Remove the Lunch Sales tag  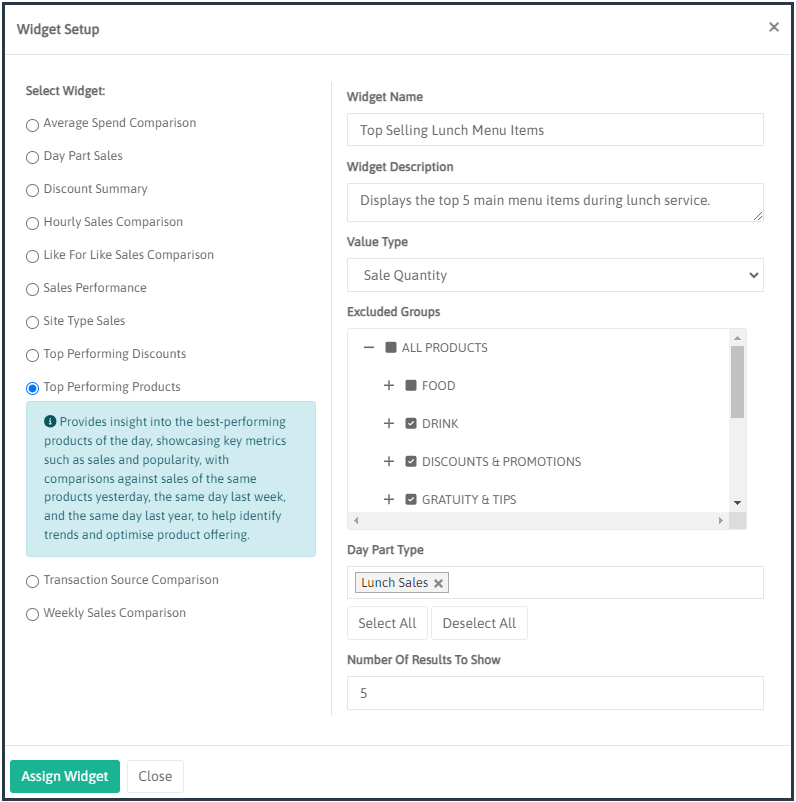[438, 584]
